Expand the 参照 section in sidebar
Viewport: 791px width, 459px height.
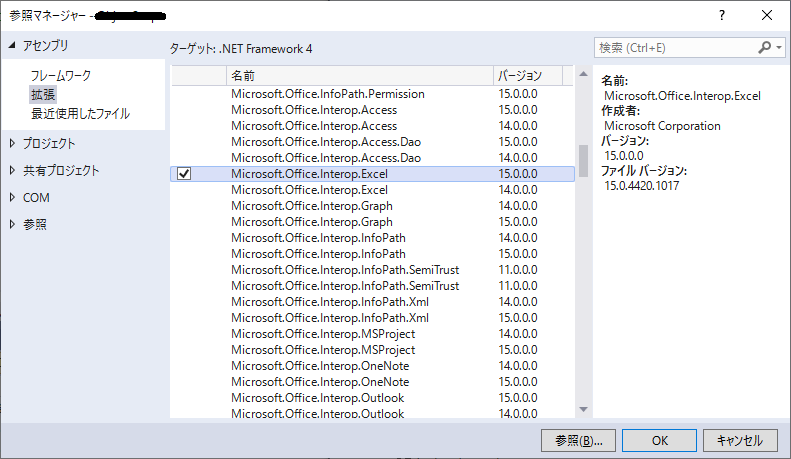pyautogui.click(x=13, y=224)
